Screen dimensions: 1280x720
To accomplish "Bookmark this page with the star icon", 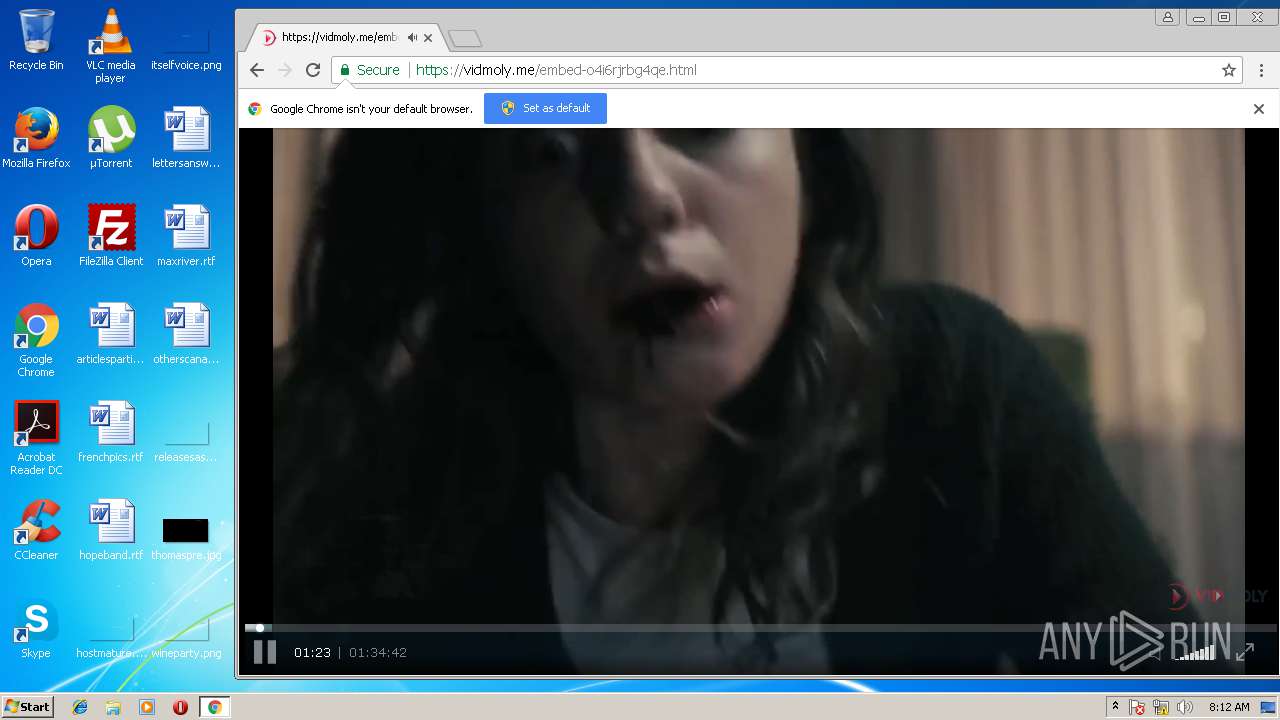I will [x=1229, y=70].
